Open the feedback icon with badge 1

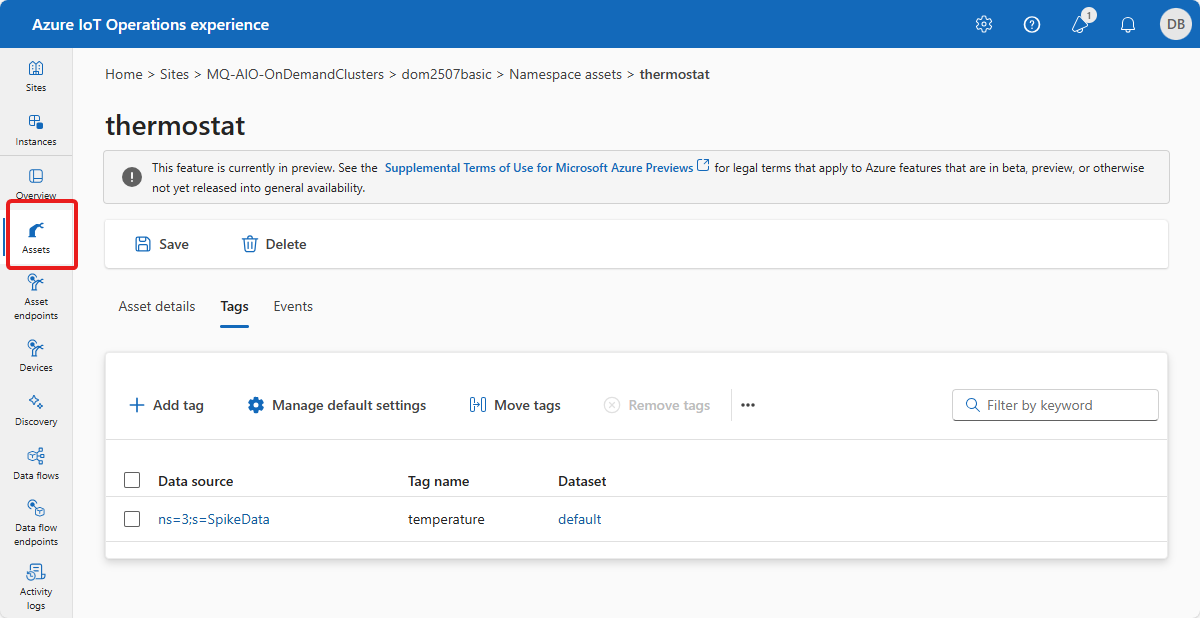pyautogui.click(x=1081, y=23)
